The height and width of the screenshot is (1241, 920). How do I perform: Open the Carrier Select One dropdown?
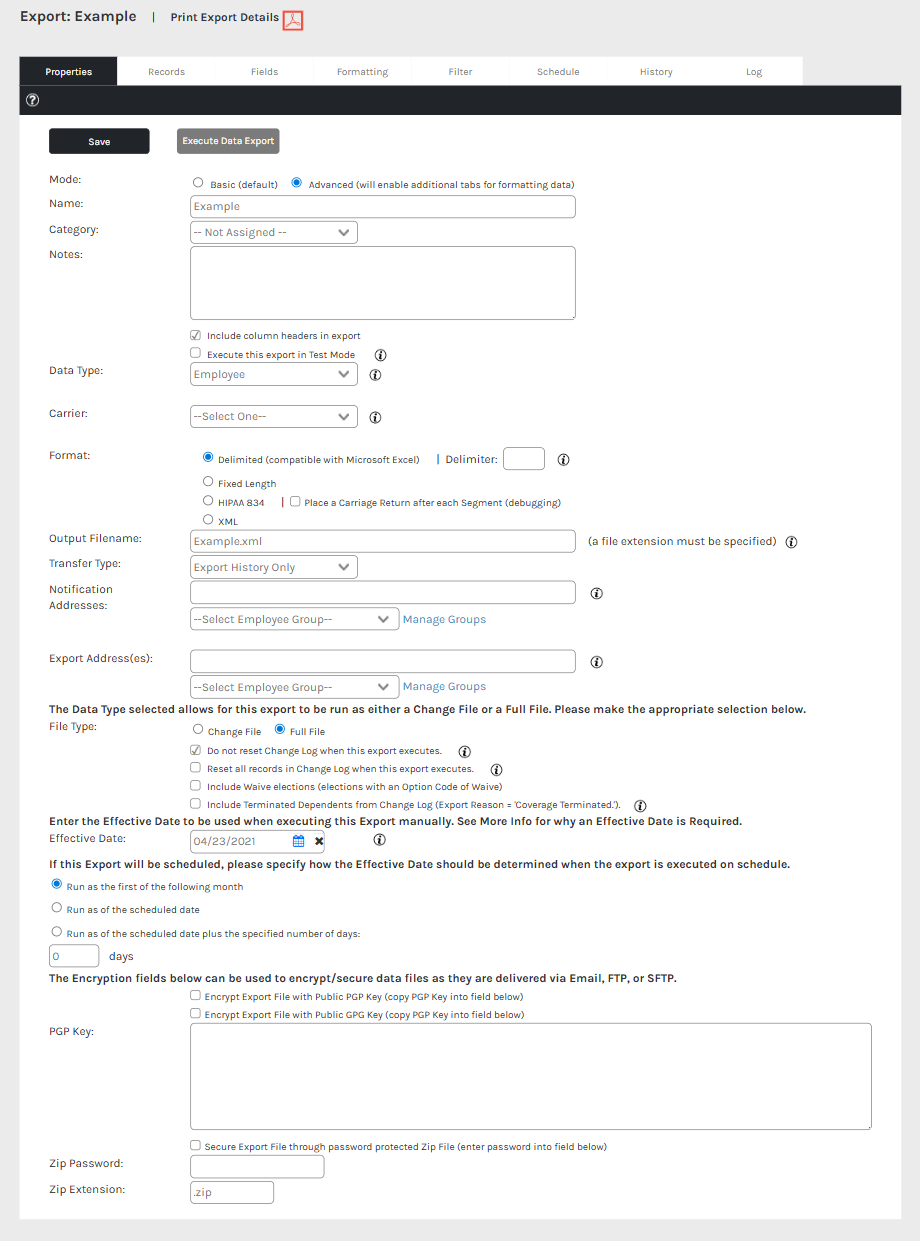coord(273,417)
